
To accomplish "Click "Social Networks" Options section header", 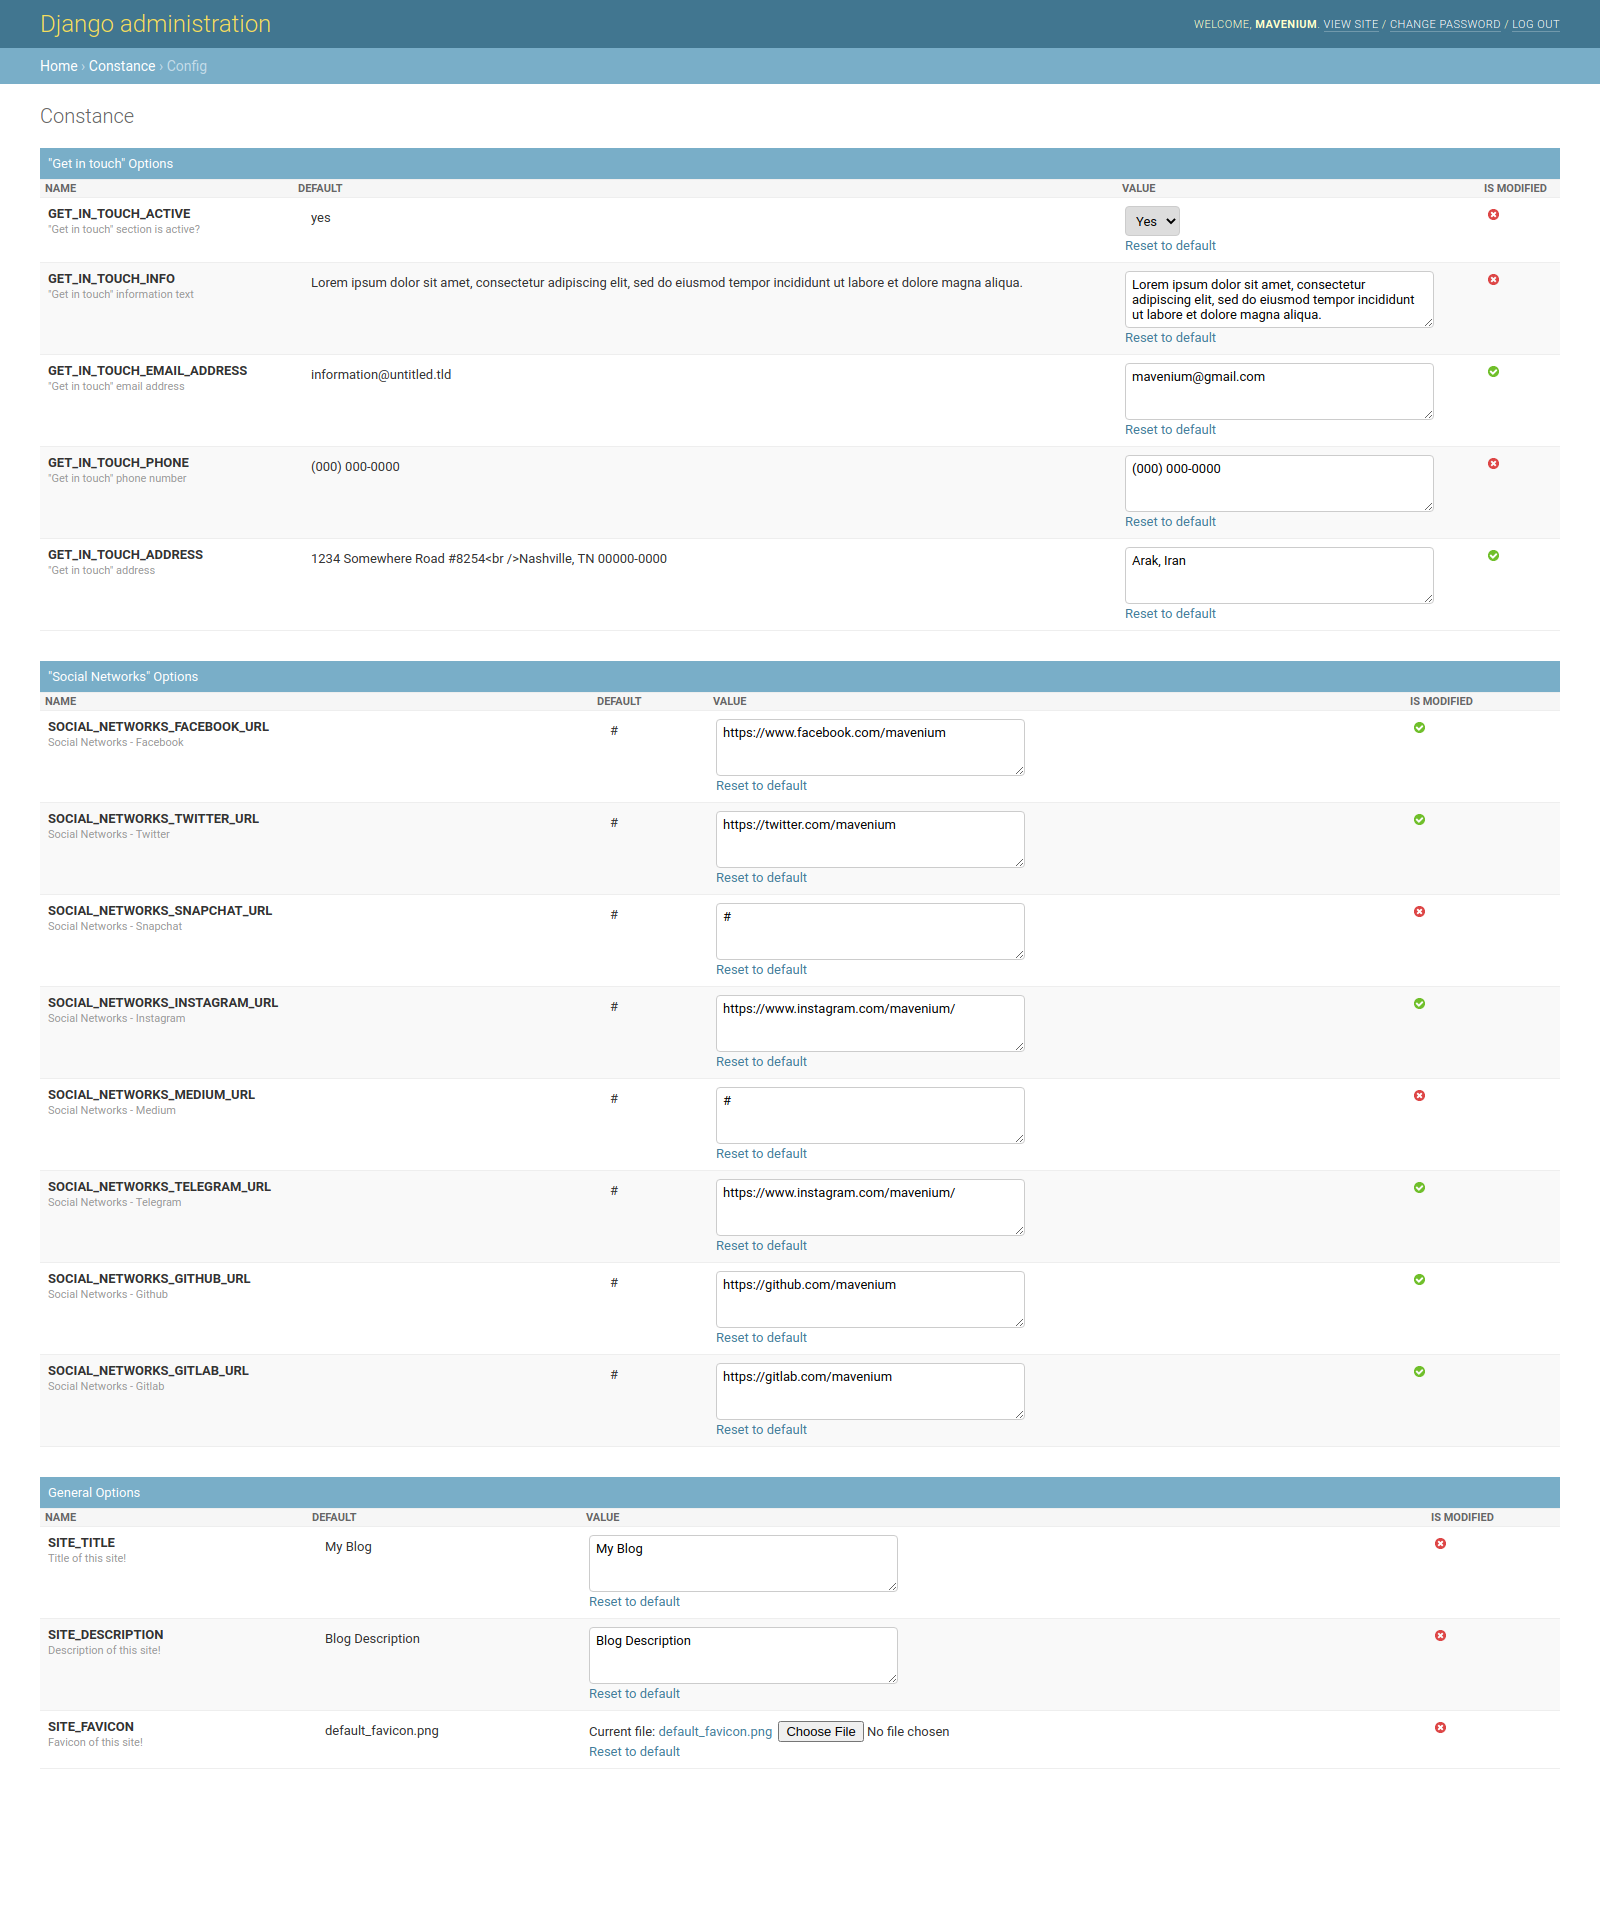I will tap(800, 677).
